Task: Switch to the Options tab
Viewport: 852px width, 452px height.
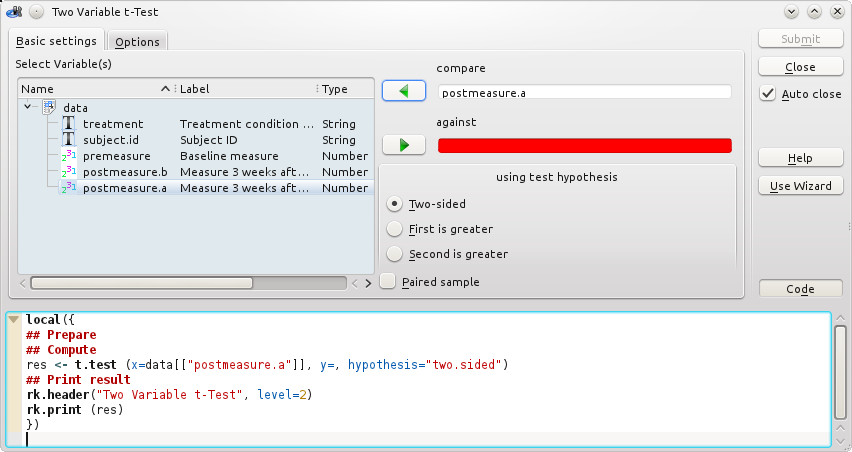Action: click(137, 42)
